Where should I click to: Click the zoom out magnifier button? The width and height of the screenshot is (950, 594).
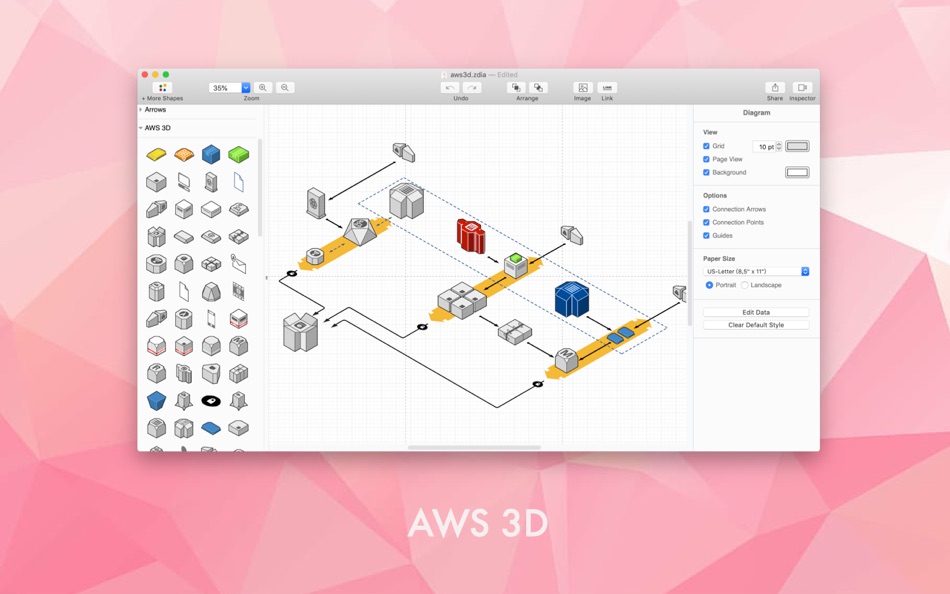pyautogui.click(x=285, y=88)
